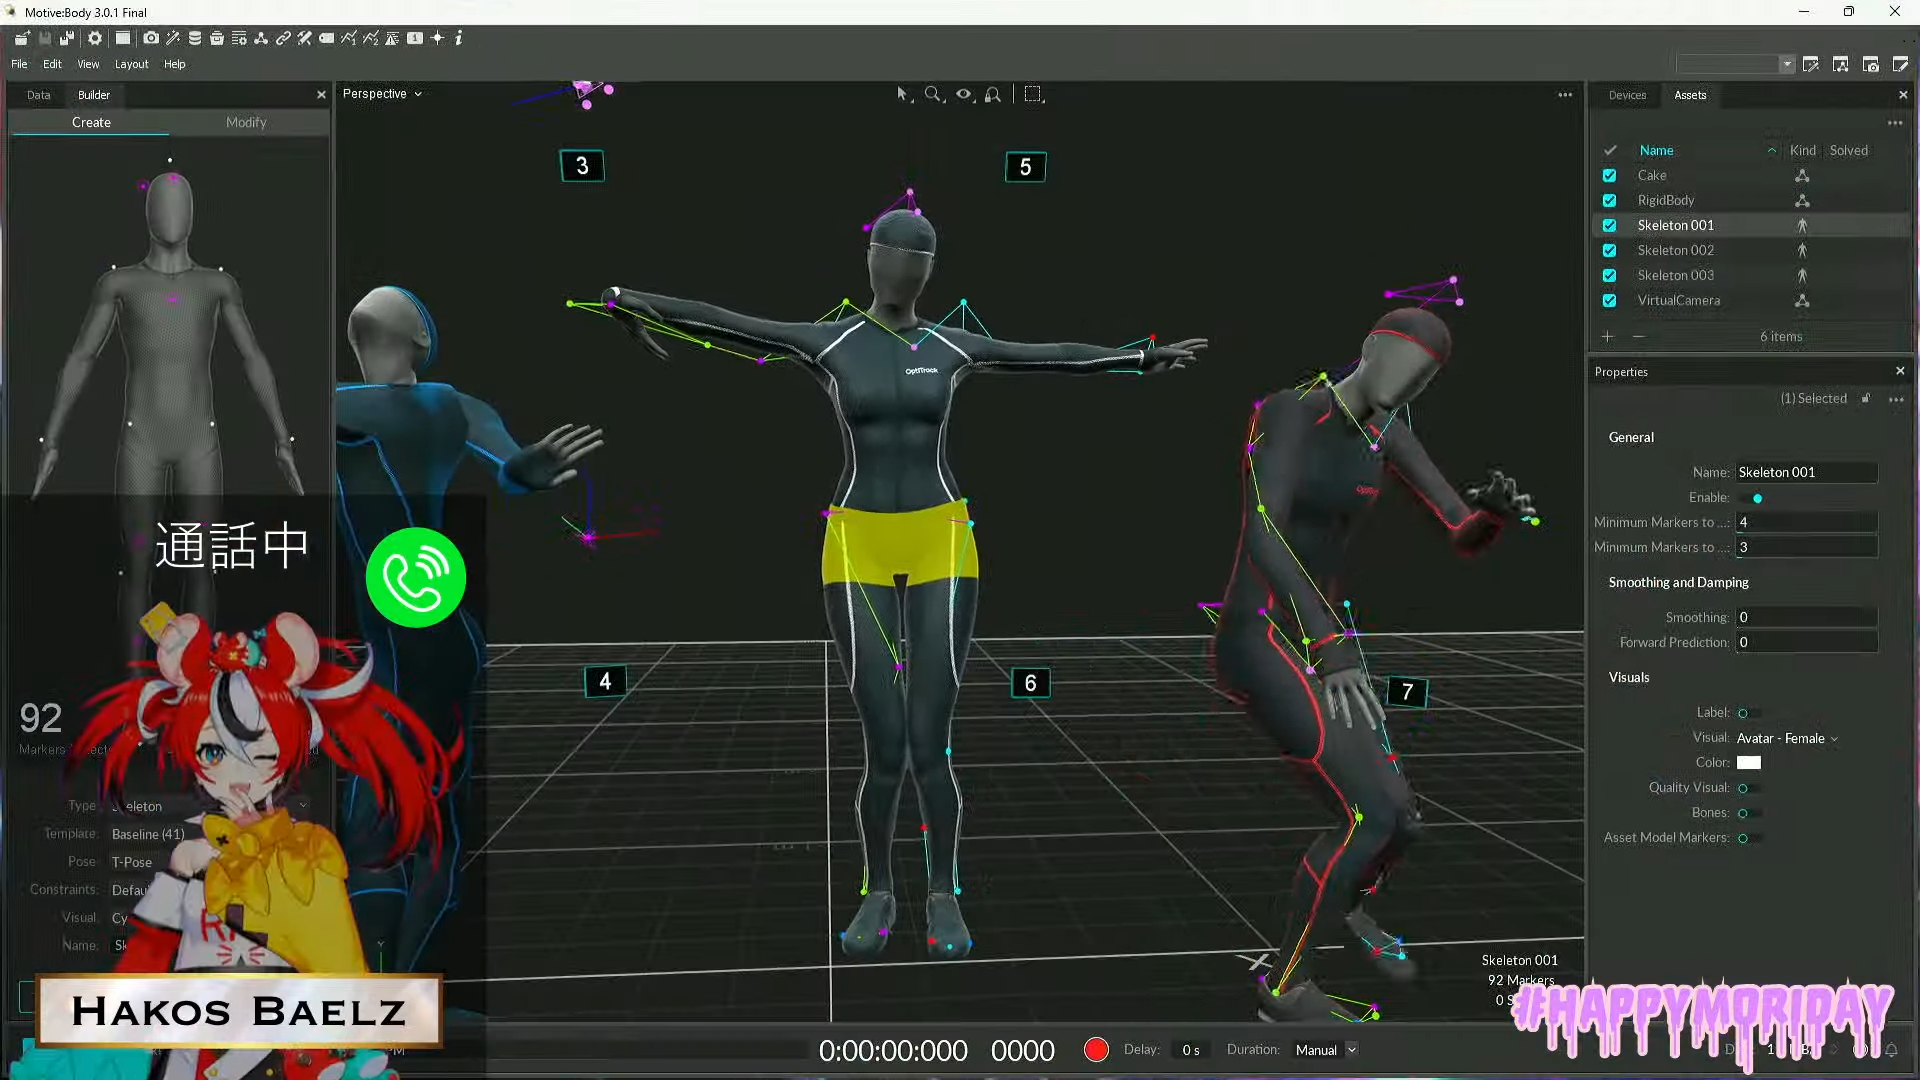Open the rigid body triangle icon in toolbar
1920x1080 pixels.
tap(261, 38)
